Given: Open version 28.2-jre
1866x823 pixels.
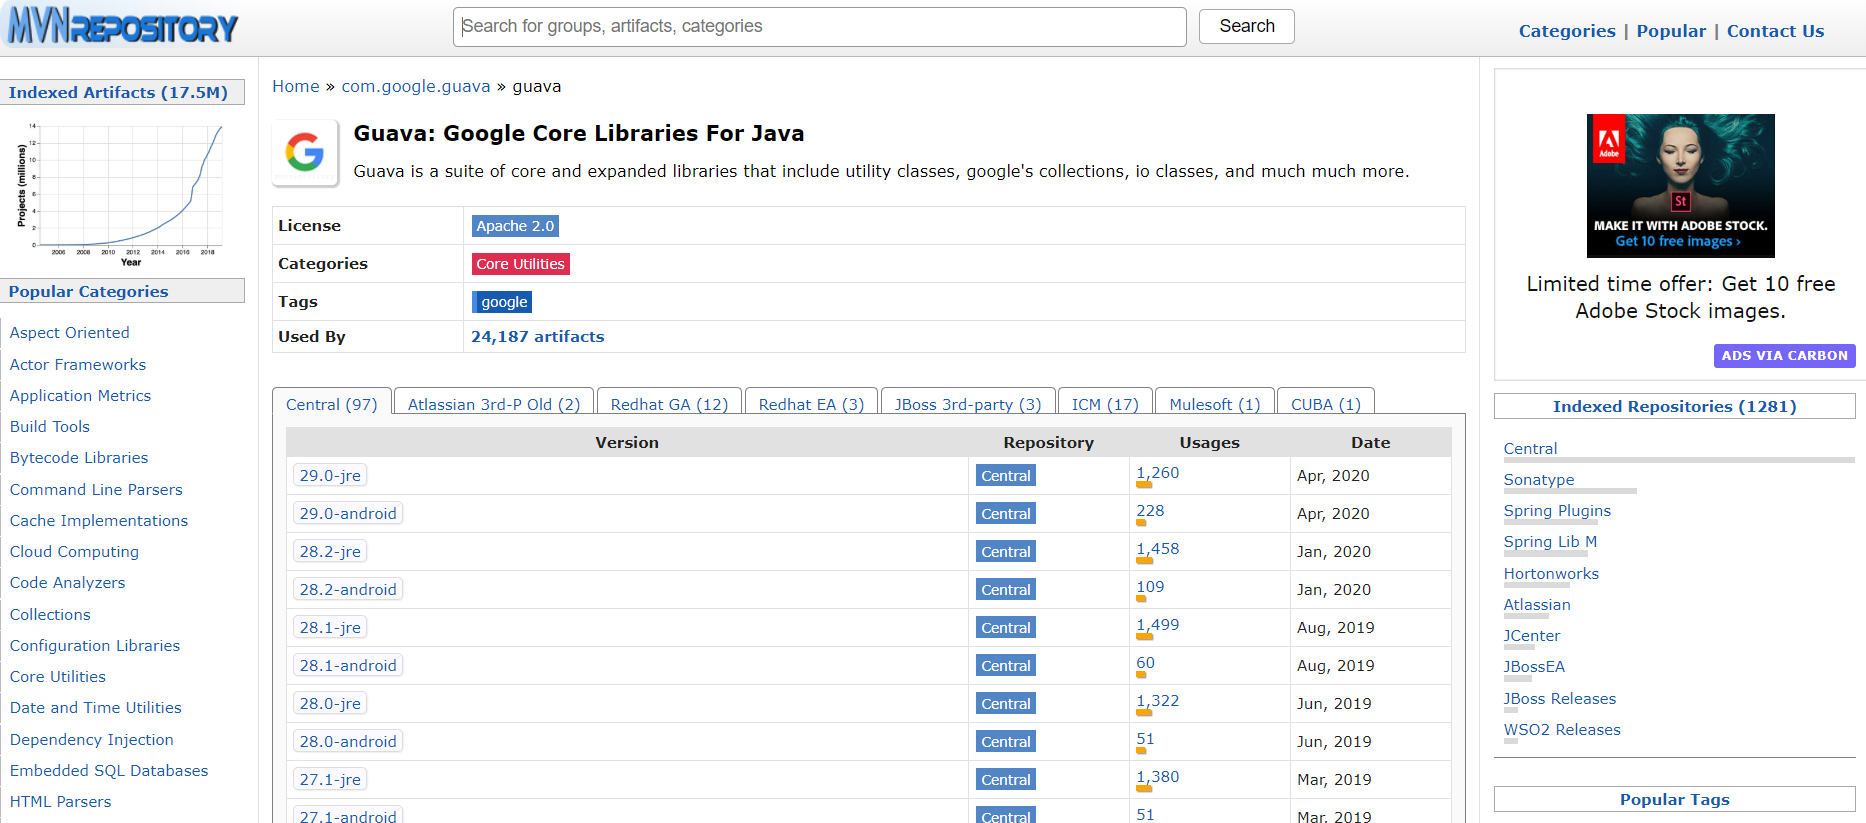Looking at the screenshot, I should [330, 552].
